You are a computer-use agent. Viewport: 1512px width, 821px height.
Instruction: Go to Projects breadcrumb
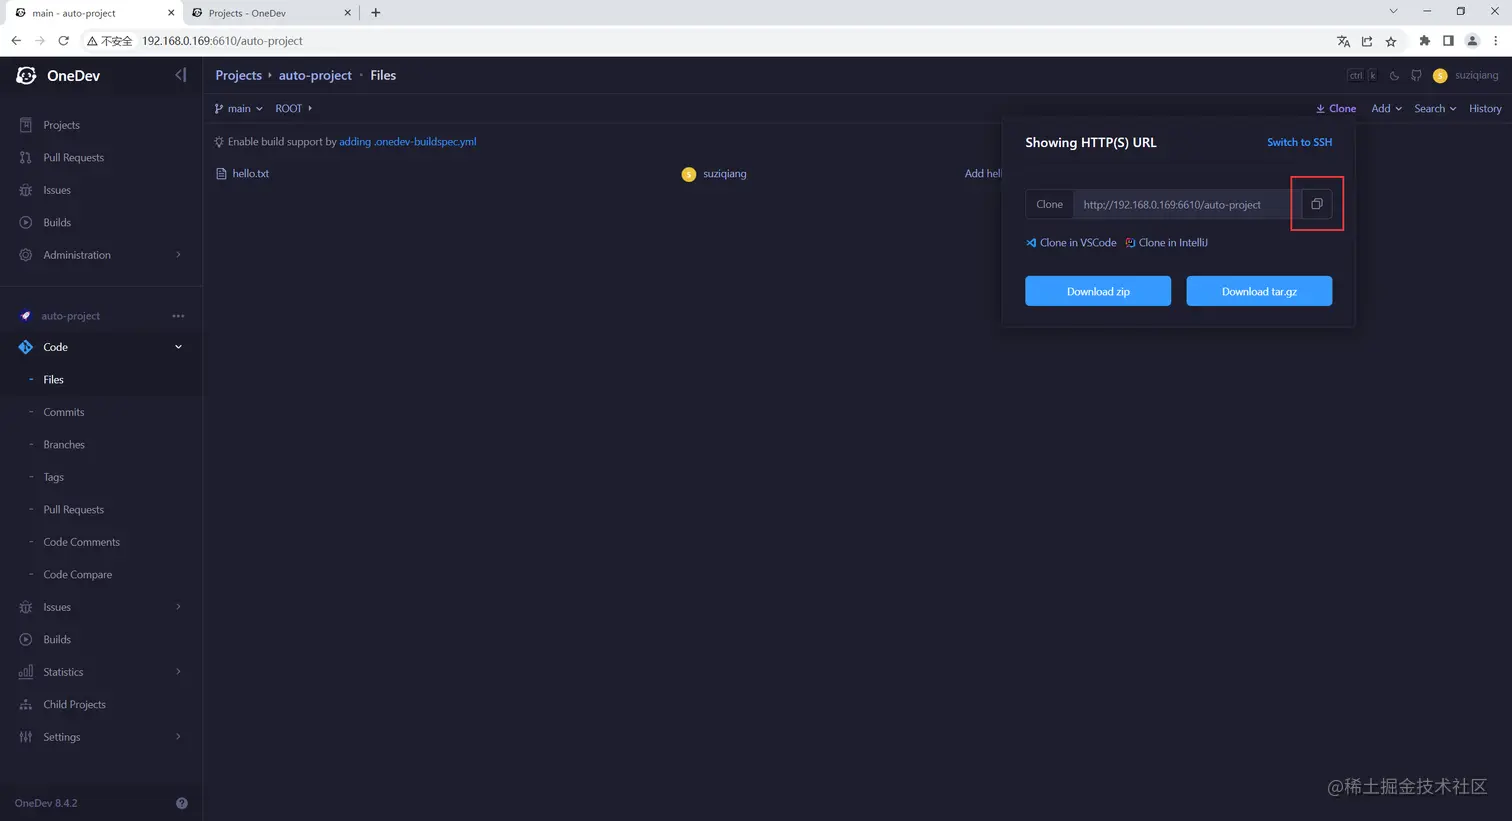238,75
